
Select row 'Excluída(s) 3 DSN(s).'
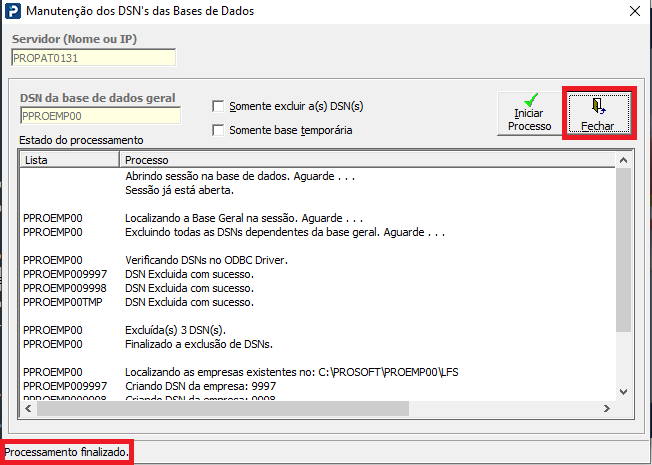click(318, 330)
